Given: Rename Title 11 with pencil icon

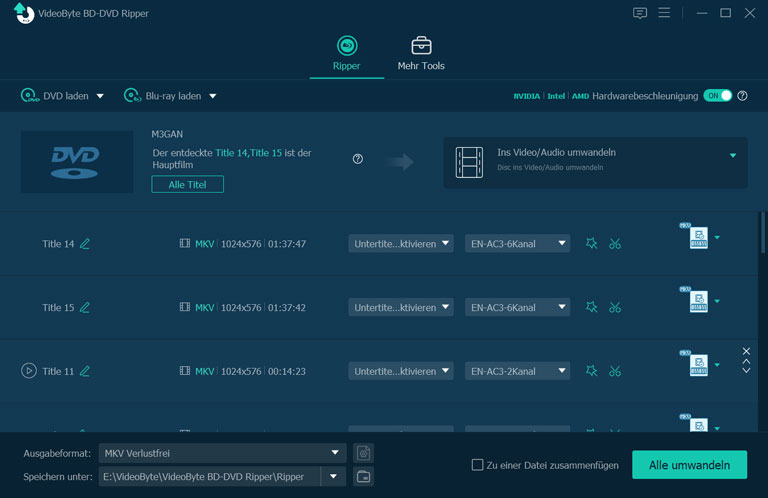Looking at the screenshot, I should [85, 371].
